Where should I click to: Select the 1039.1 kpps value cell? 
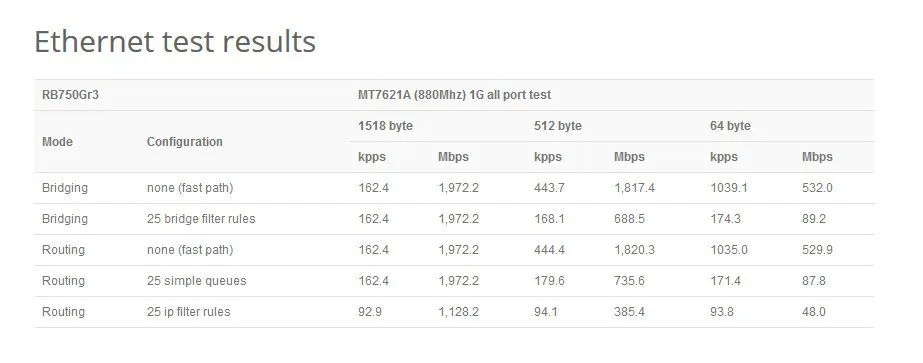click(x=729, y=188)
